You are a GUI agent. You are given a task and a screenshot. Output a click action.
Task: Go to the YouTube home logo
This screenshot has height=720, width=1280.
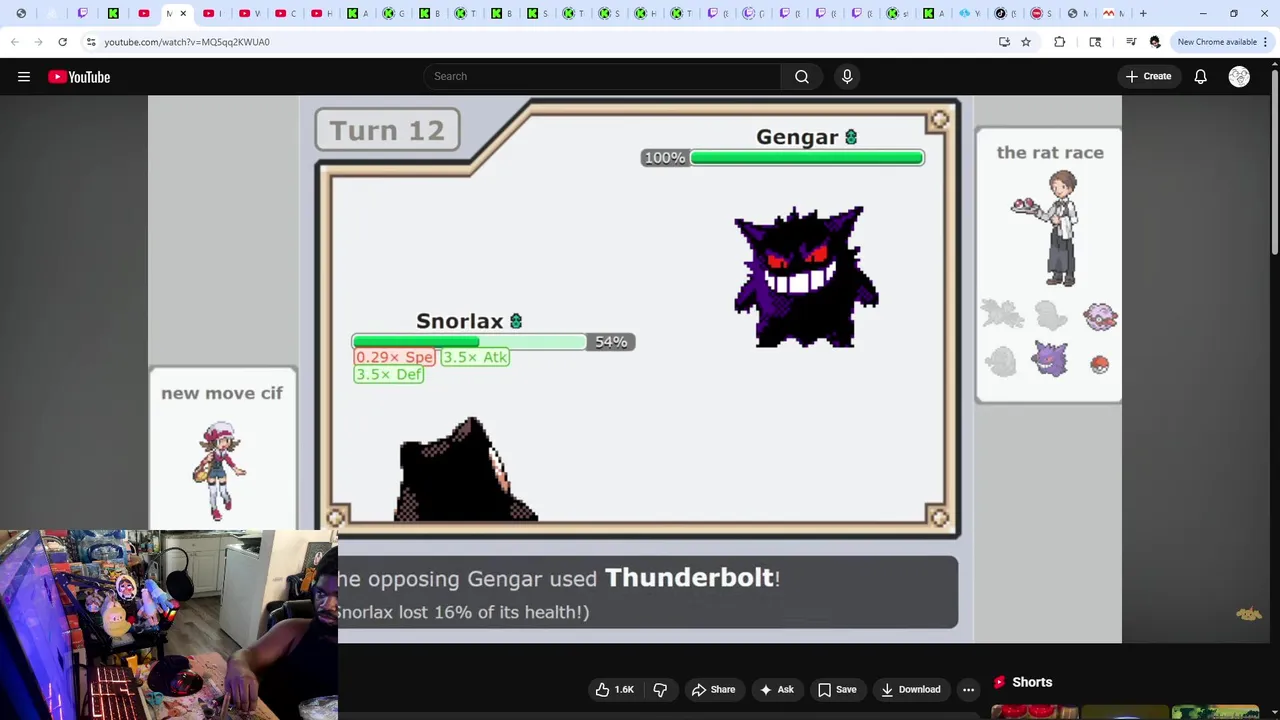(x=79, y=77)
